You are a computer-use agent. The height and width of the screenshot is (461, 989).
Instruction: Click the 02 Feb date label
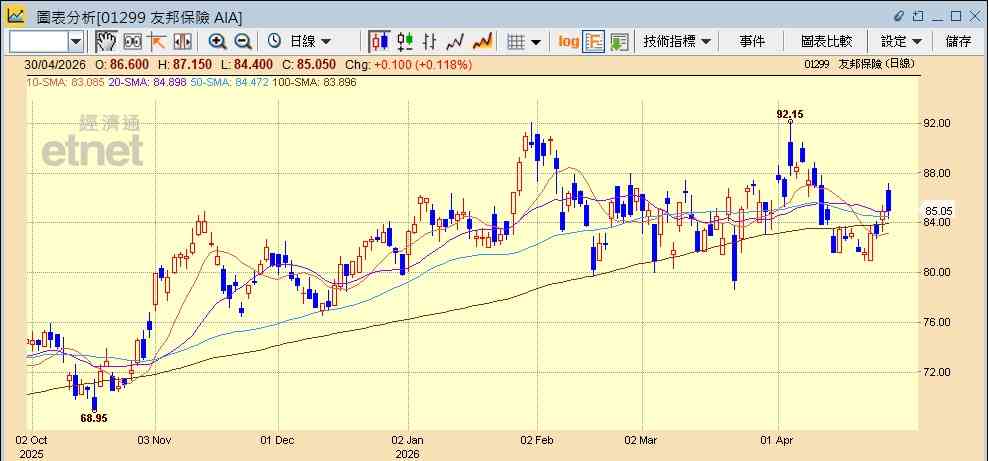(537, 440)
